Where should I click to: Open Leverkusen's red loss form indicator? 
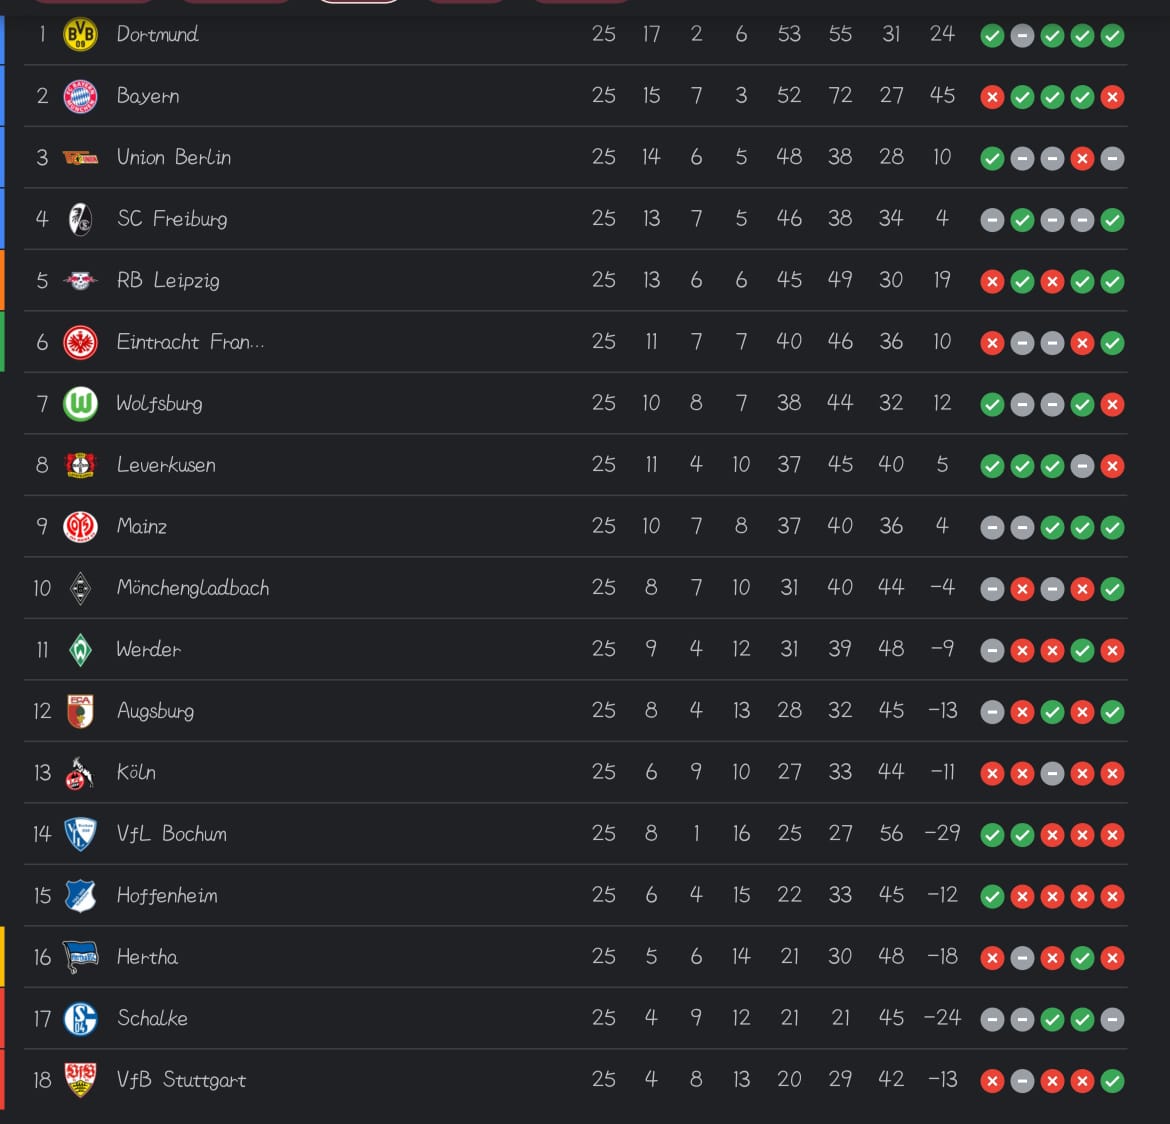(1112, 466)
